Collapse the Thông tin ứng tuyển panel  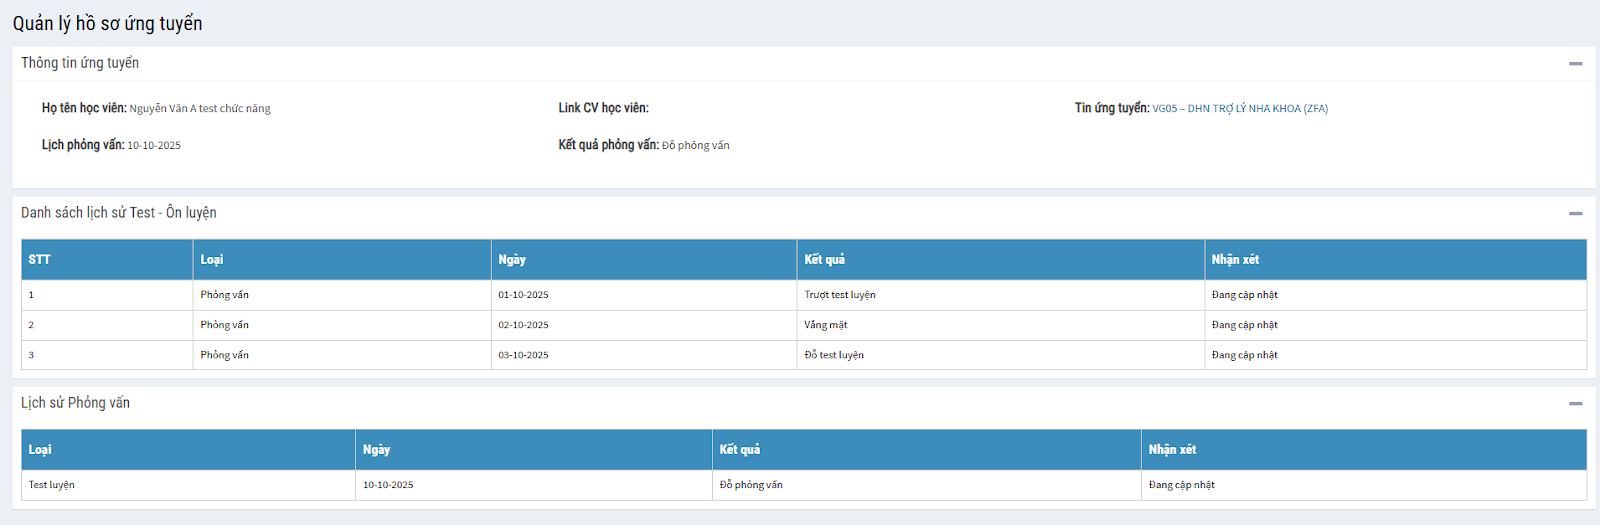coord(1575,63)
